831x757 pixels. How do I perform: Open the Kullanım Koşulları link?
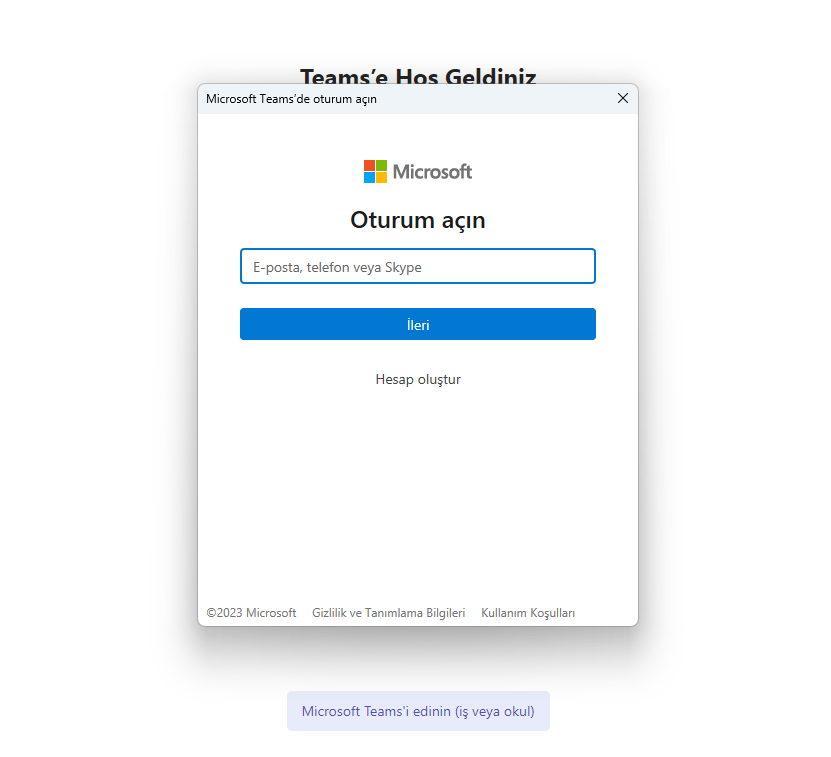(x=528, y=613)
